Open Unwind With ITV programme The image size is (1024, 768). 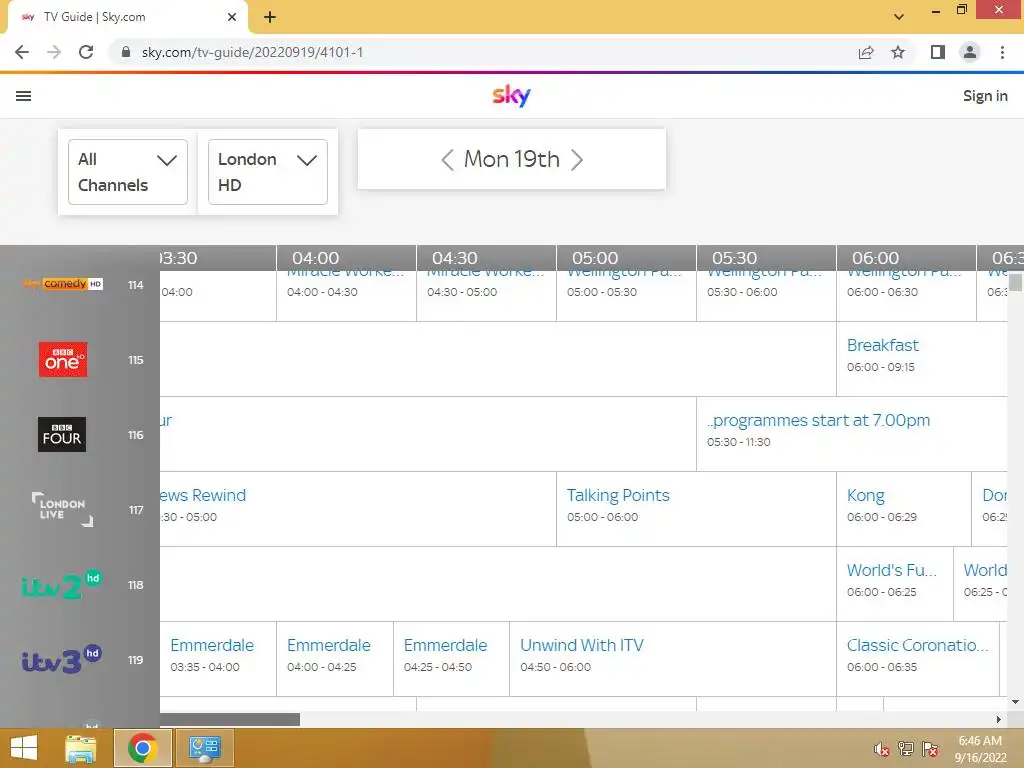[673, 659]
